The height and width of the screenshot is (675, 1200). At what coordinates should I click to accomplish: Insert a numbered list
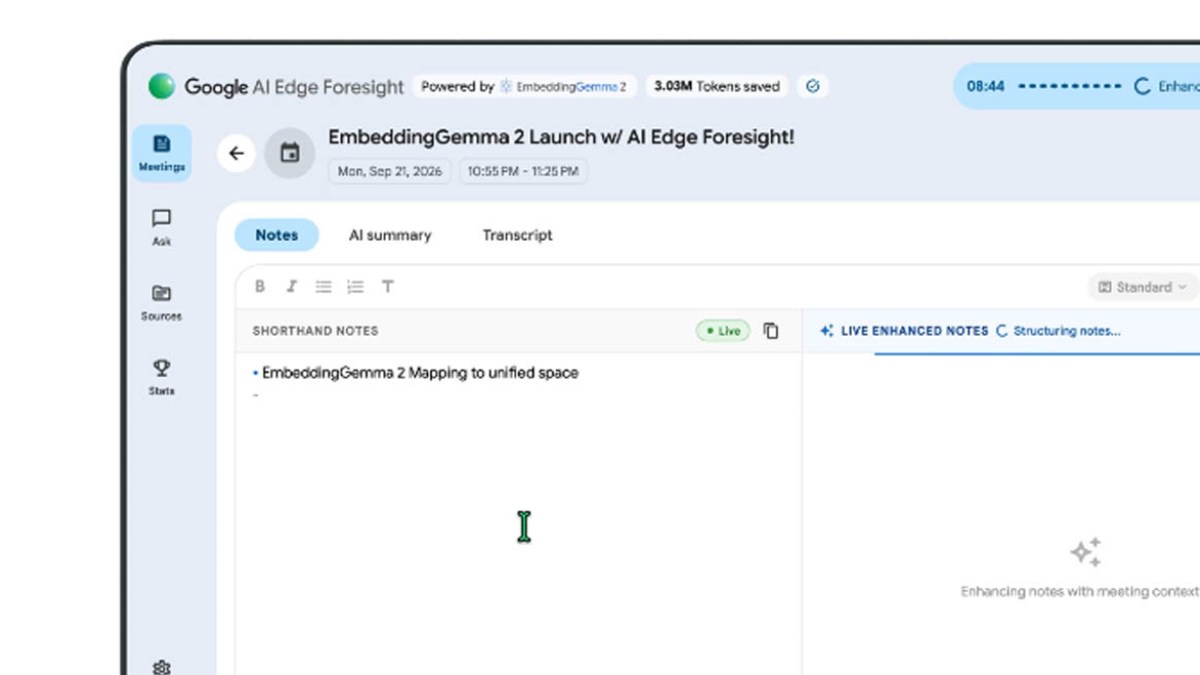355,287
